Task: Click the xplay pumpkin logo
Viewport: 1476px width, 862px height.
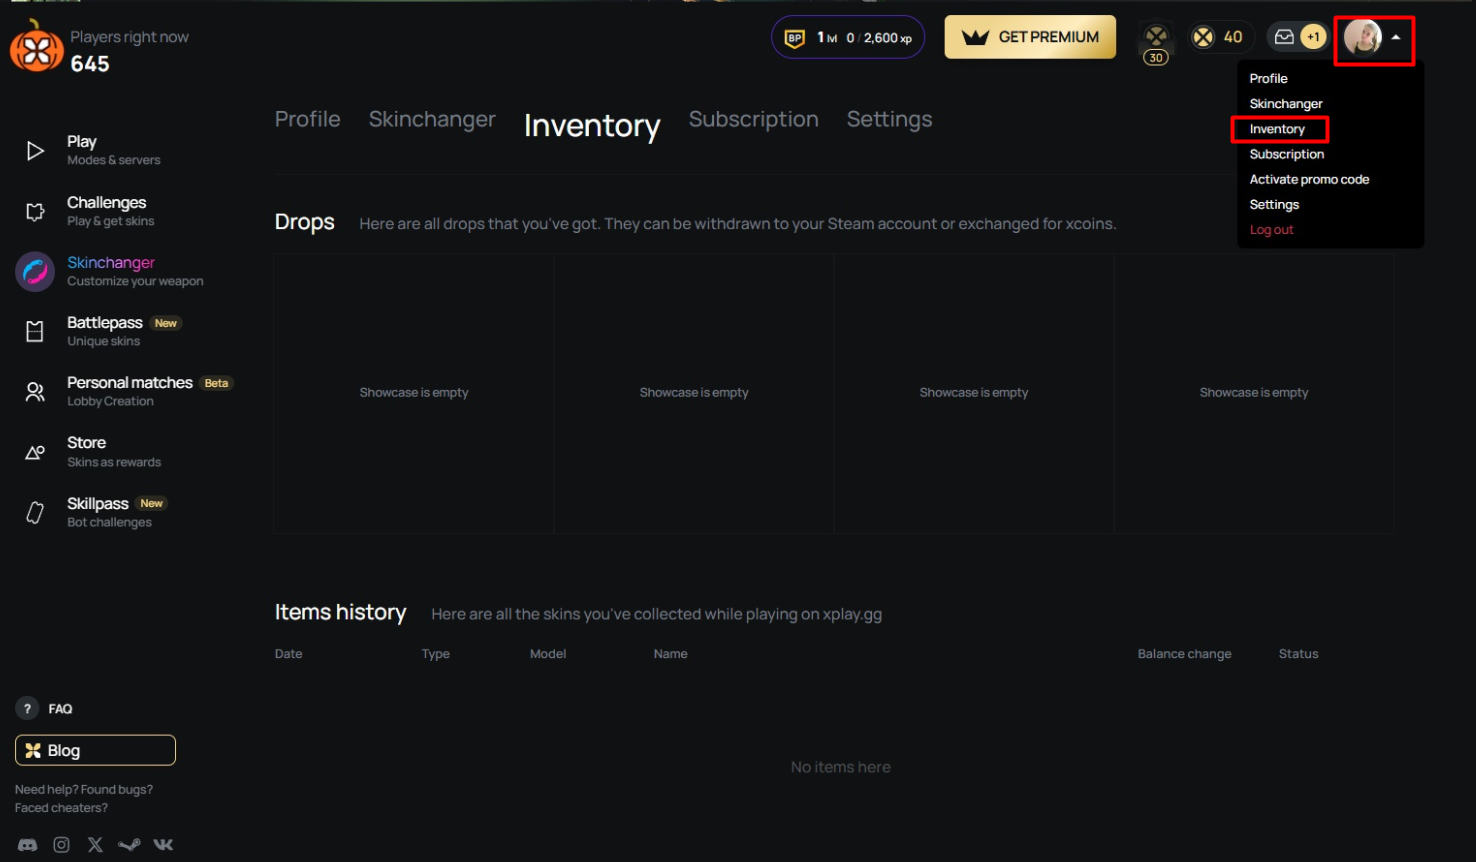Action: (36, 46)
